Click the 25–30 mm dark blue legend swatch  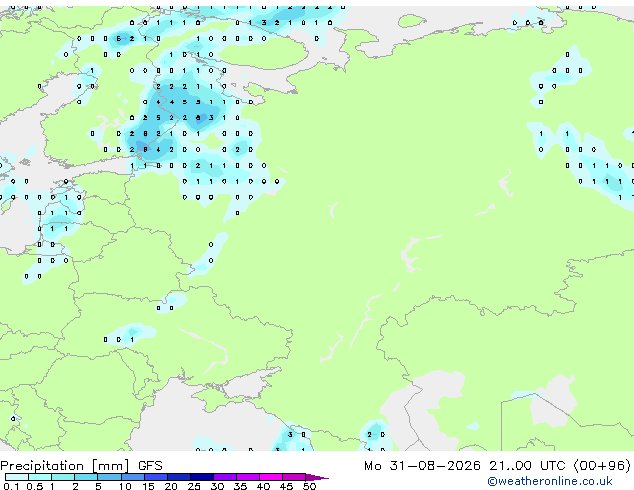201,477
